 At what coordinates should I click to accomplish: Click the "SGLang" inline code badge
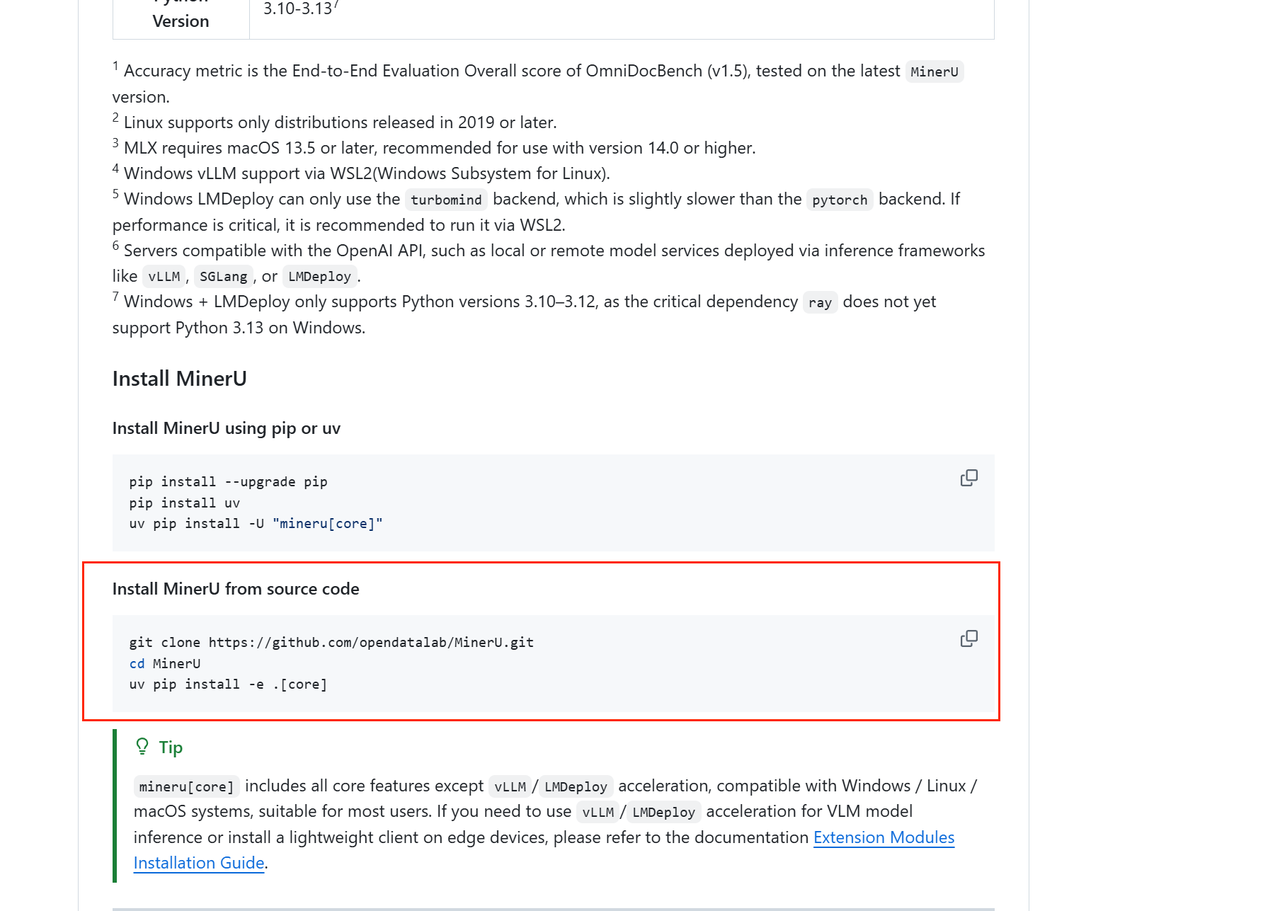point(223,277)
